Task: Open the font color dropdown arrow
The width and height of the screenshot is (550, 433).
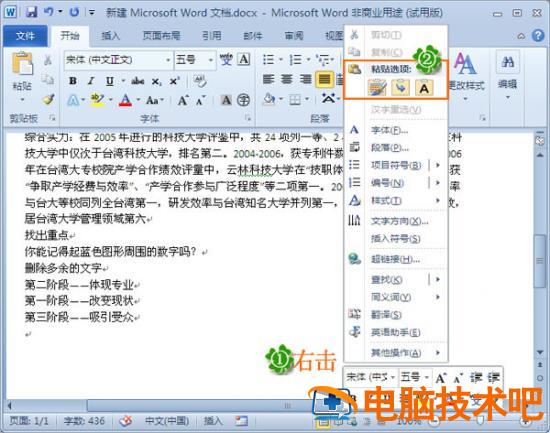Action: [138, 100]
